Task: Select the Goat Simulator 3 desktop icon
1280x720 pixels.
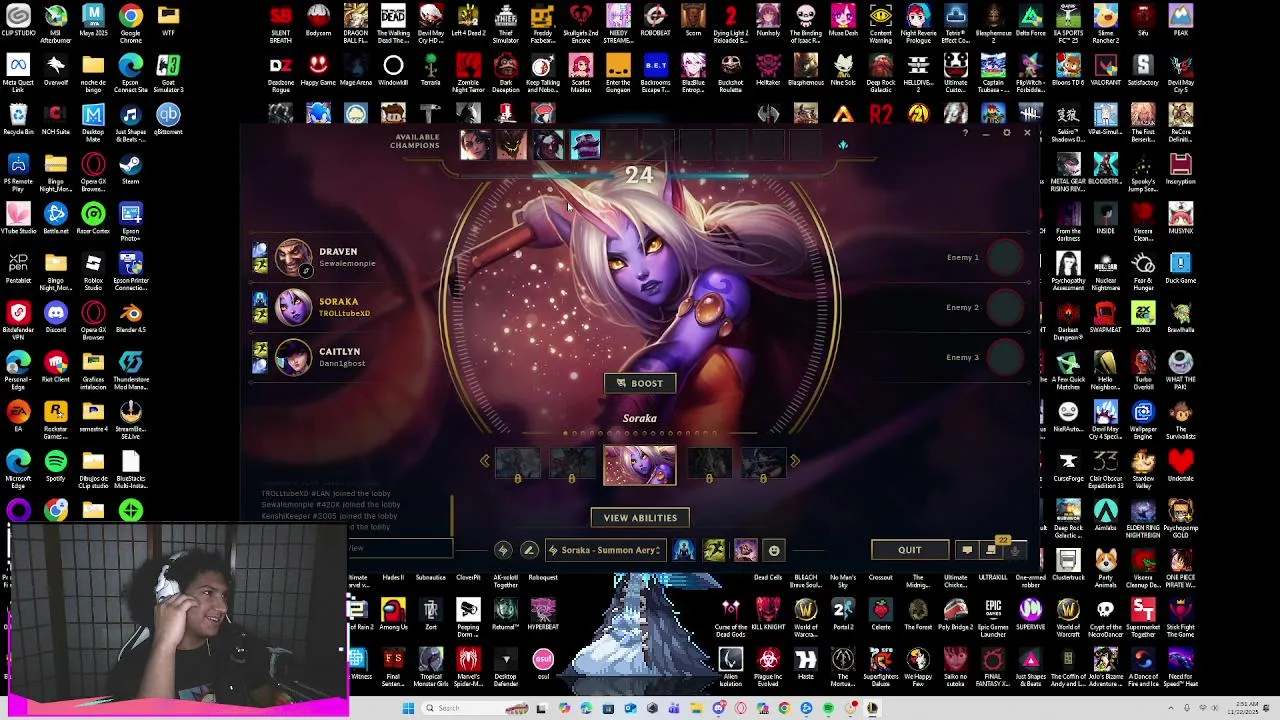Action: 168,72
